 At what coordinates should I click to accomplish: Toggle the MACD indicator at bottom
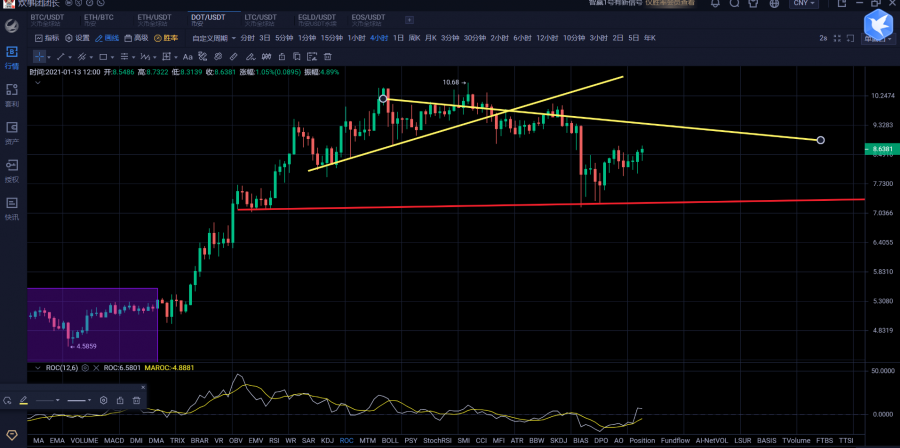114,441
